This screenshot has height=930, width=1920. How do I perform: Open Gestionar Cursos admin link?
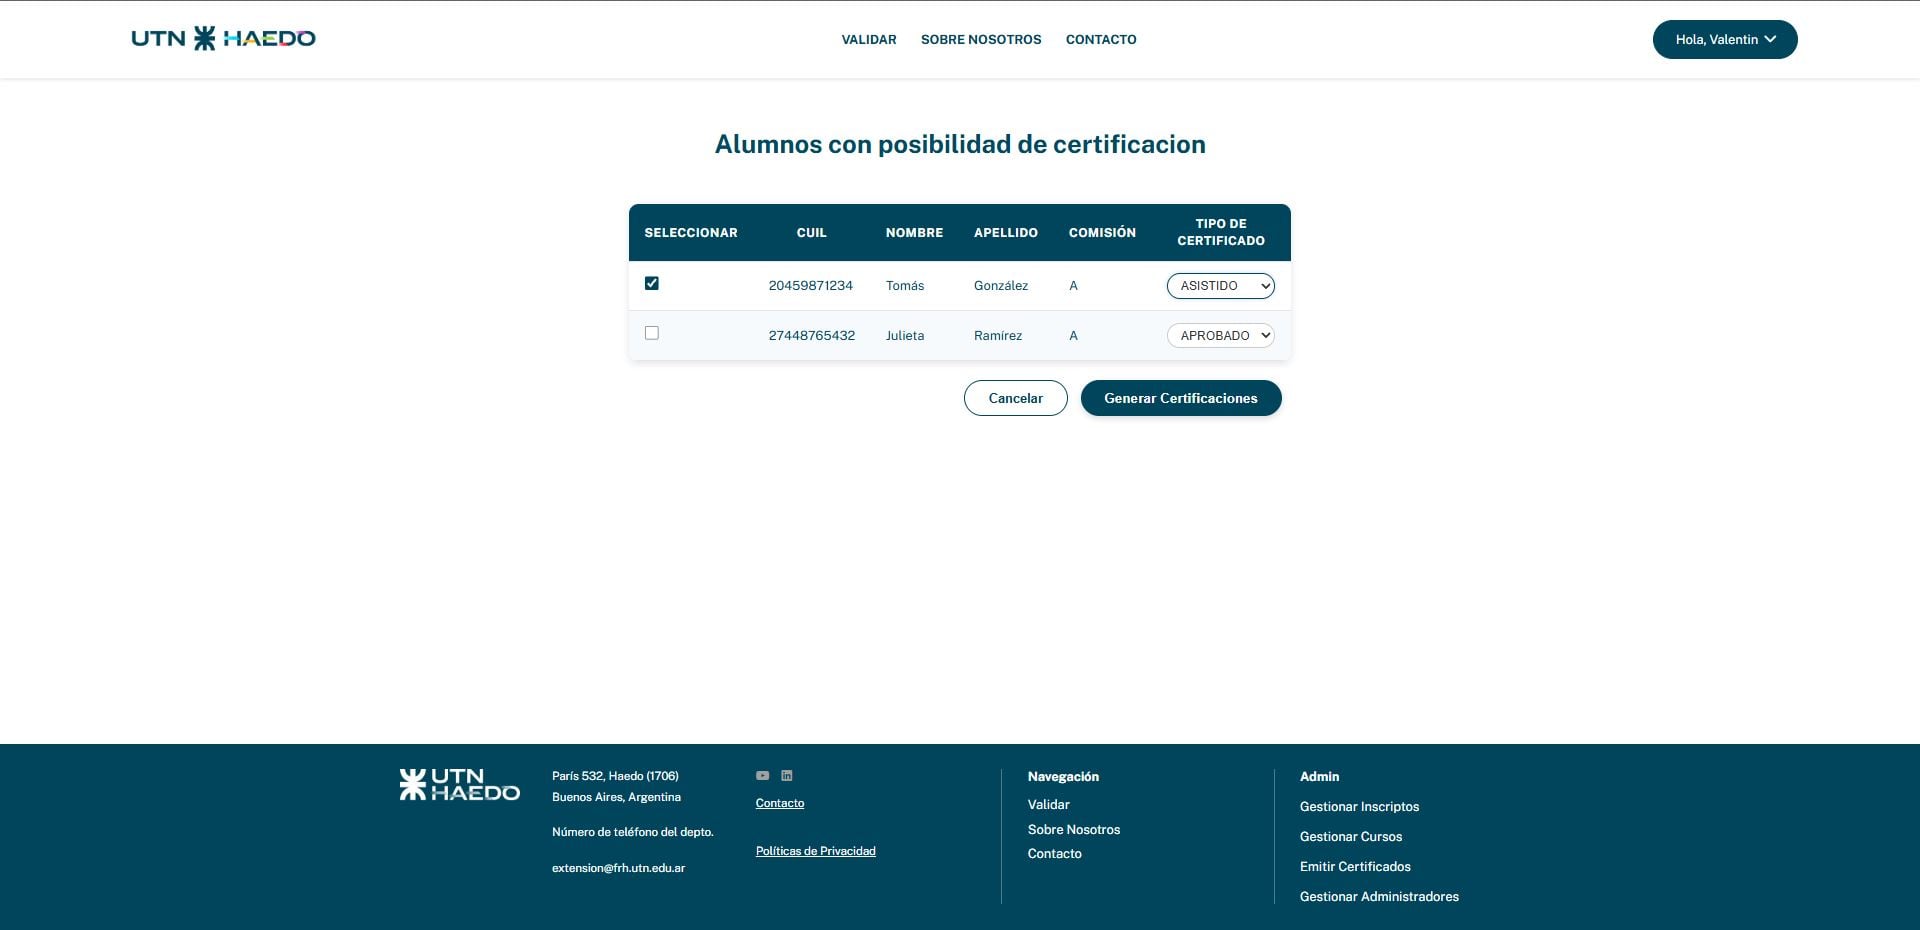point(1351,837)
